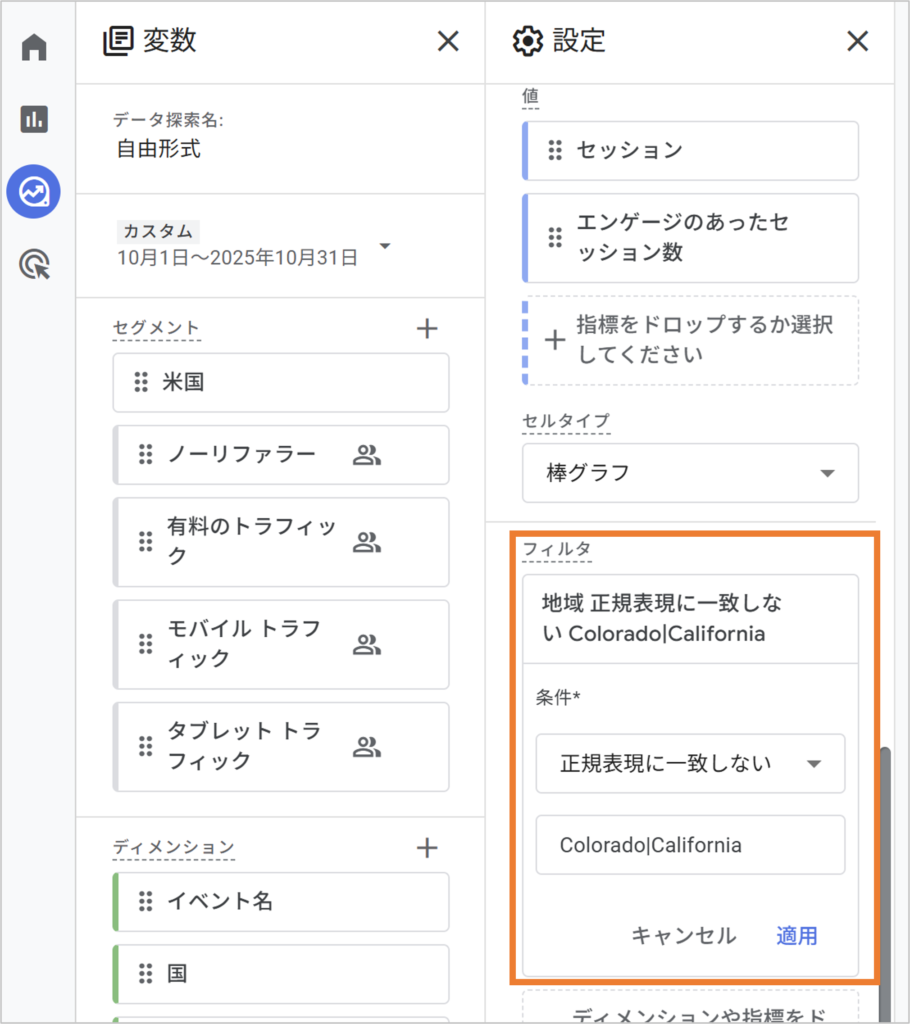Select the イベント名 dimension

[280, 901]
